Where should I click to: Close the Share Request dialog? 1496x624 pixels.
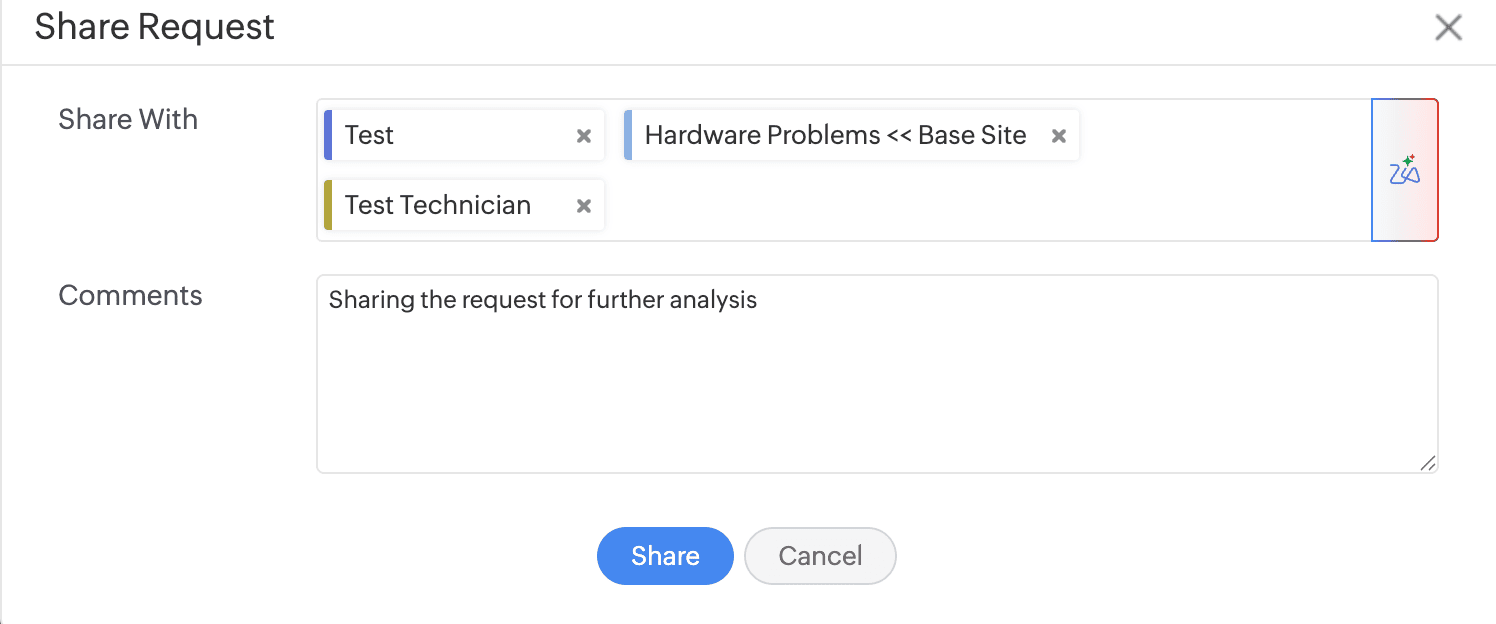pos(1448,28)
